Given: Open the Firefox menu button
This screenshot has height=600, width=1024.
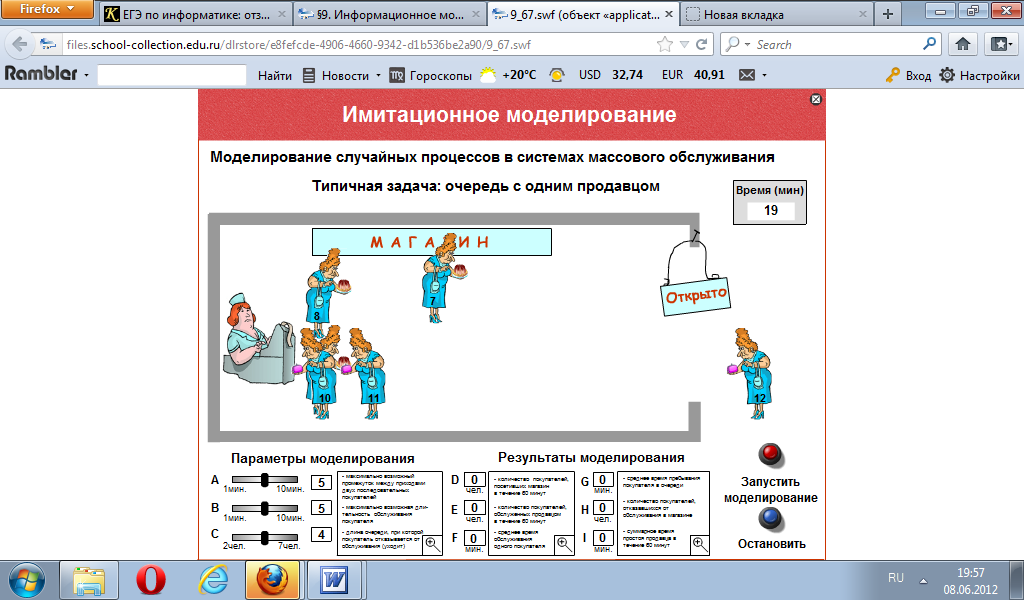Looking at the screenshot, I should point(47,9).
